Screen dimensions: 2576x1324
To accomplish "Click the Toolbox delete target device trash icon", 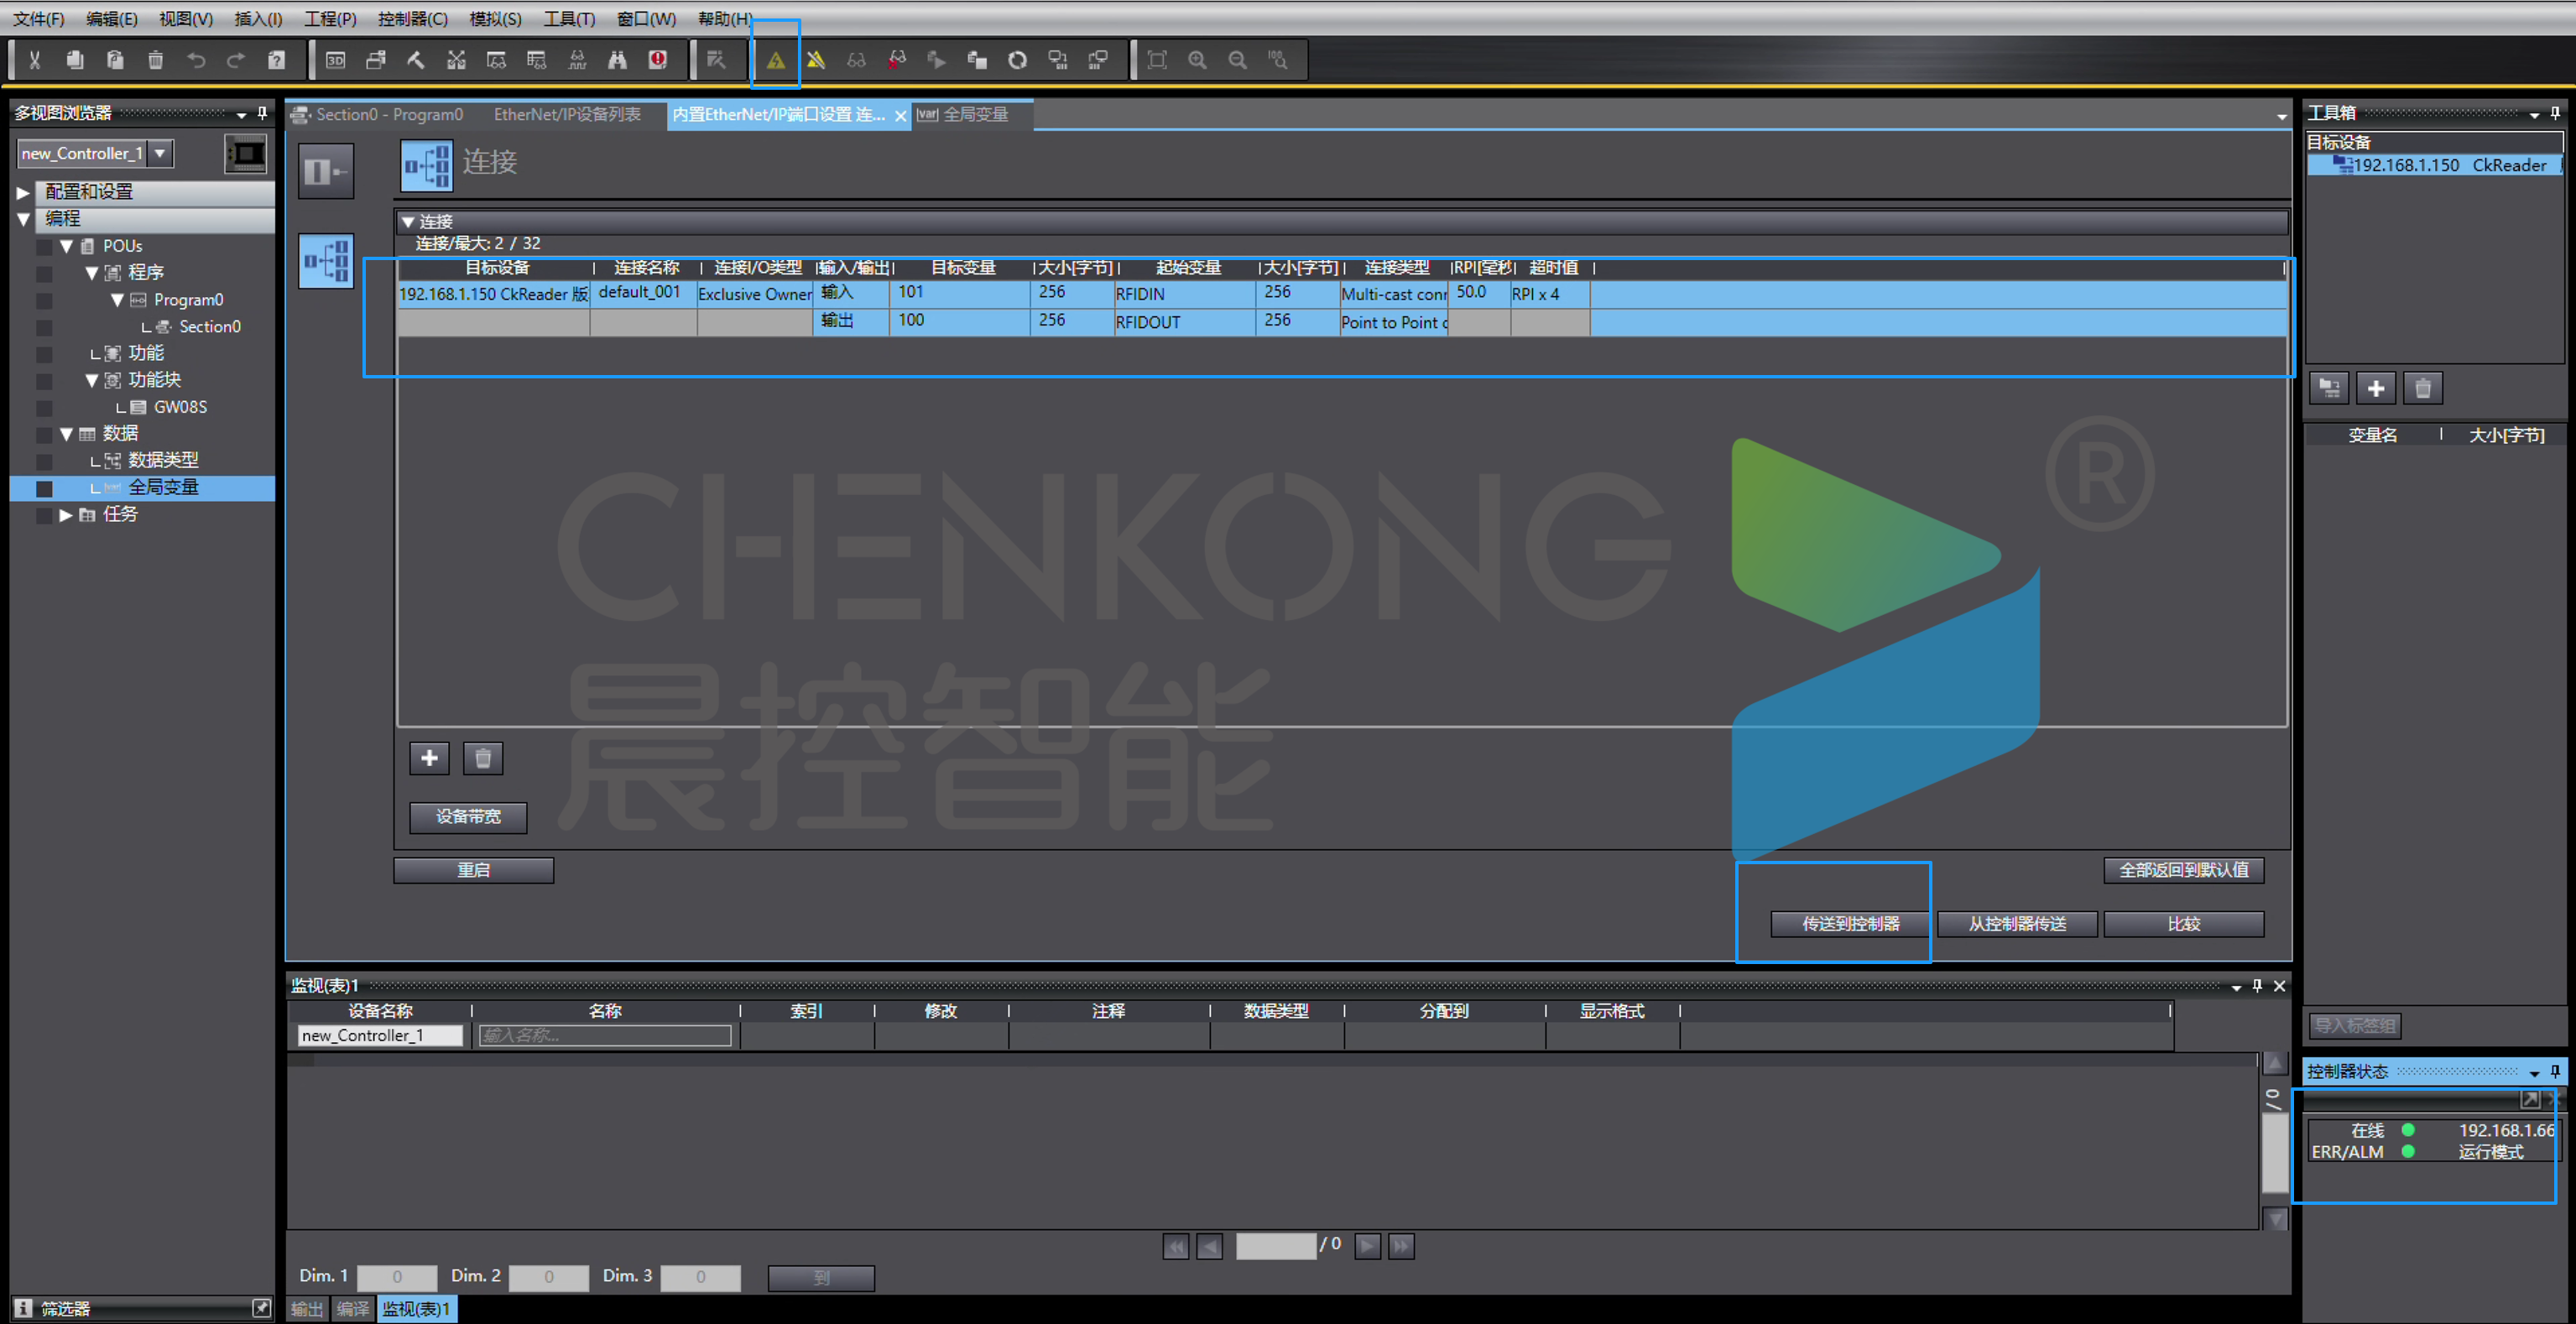I will pos(2423,388).
